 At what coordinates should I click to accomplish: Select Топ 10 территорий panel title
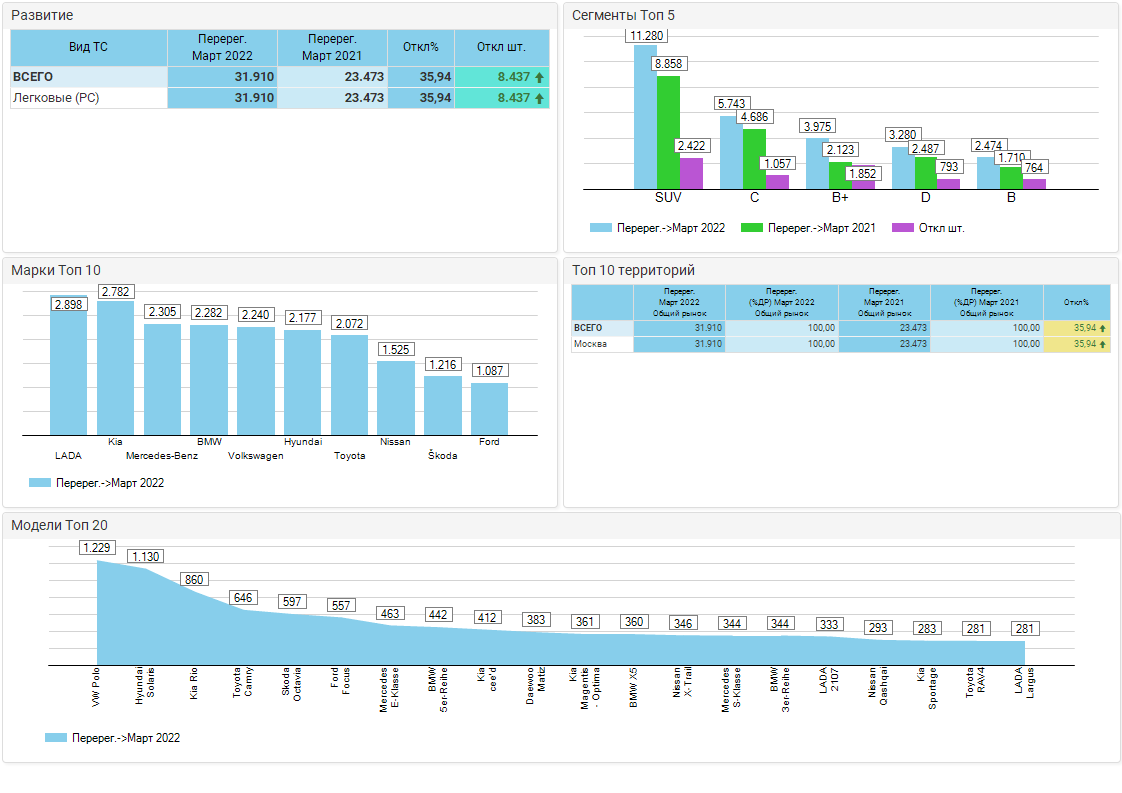tap(633, 270)
